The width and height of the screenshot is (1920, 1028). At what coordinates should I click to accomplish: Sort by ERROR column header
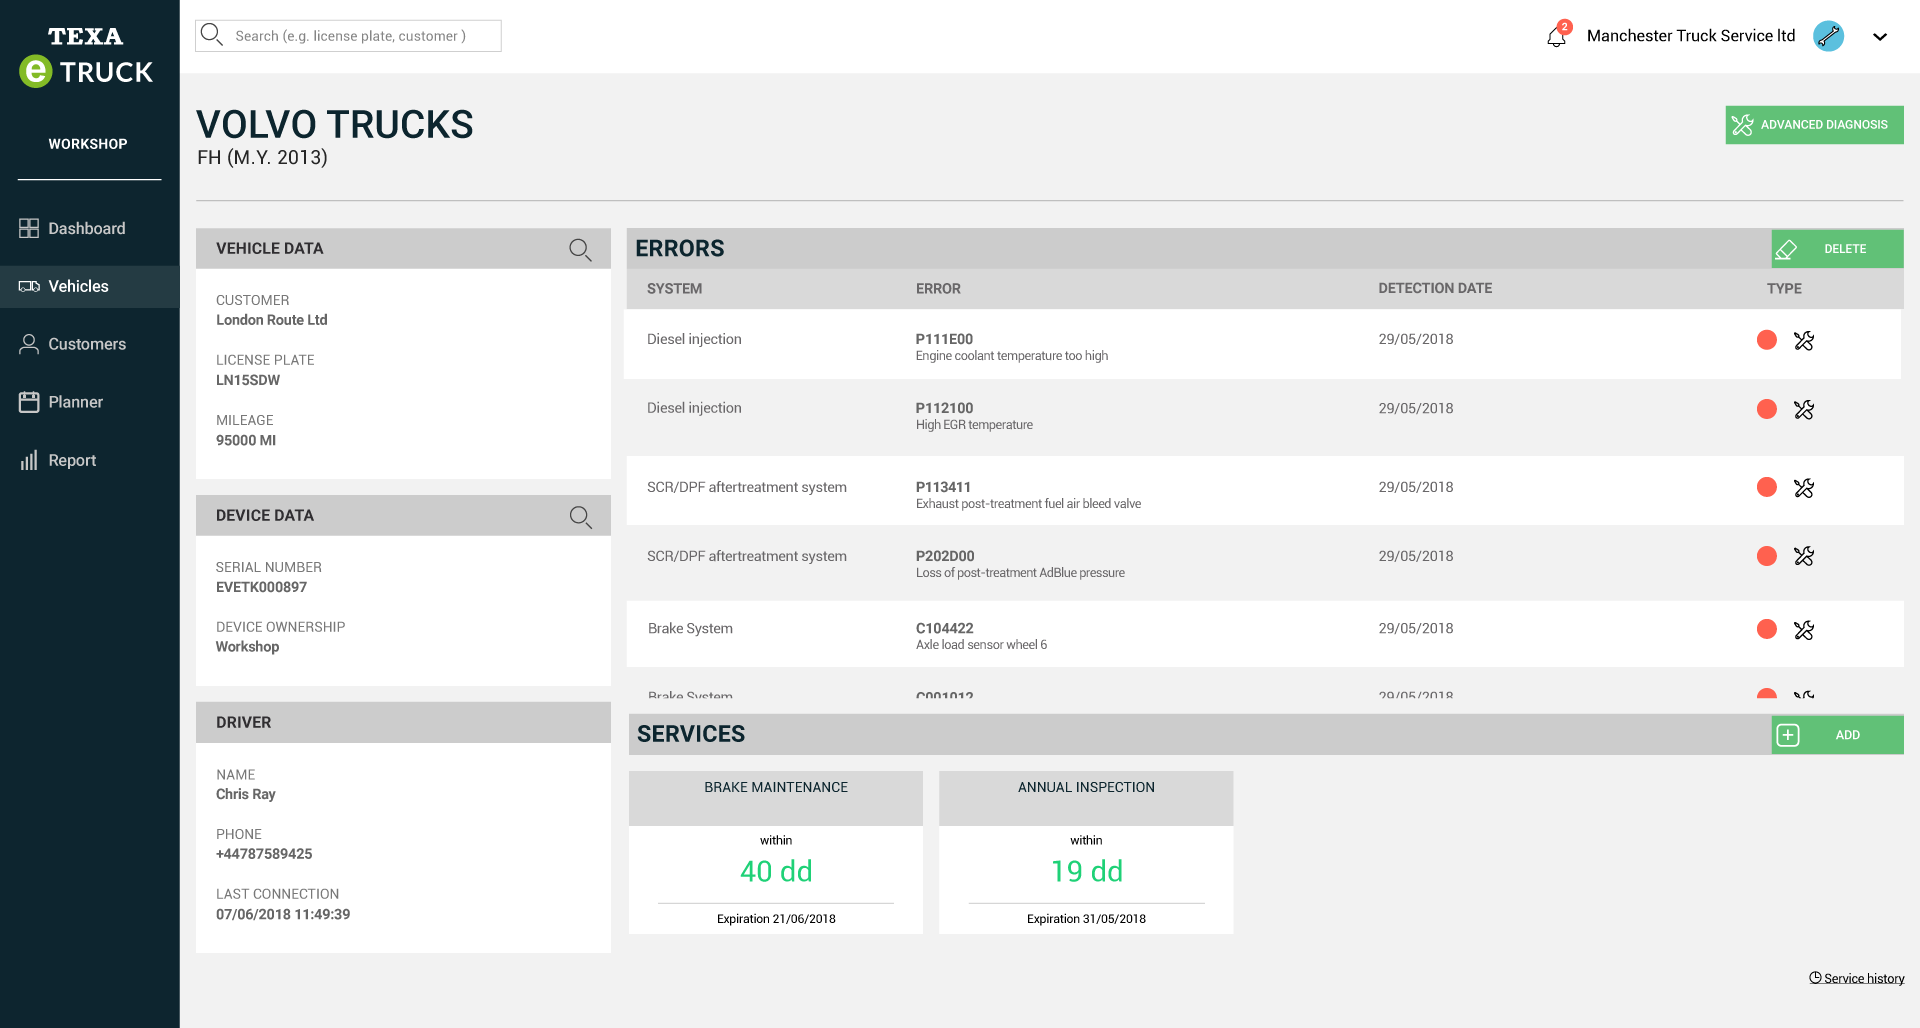point(938,288)
